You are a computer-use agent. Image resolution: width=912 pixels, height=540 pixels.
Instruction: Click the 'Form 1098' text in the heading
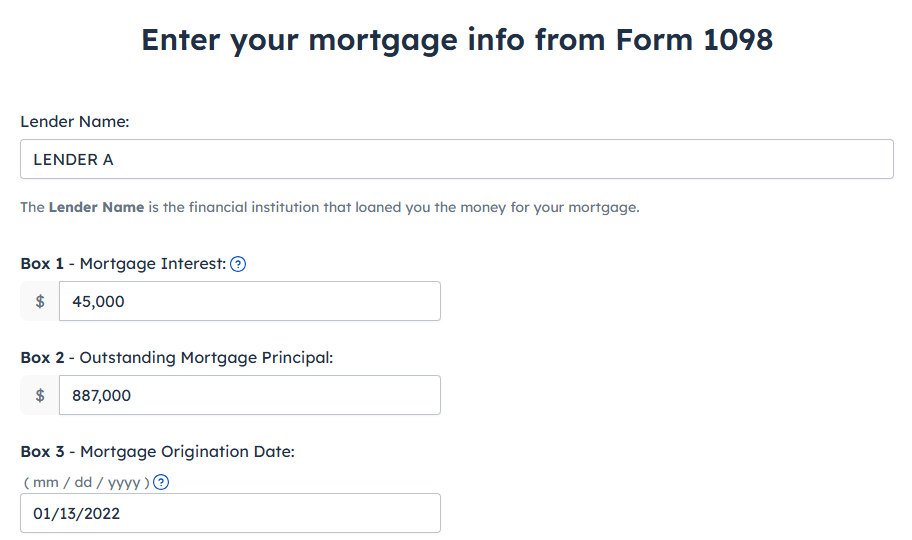tap(694, 40)
